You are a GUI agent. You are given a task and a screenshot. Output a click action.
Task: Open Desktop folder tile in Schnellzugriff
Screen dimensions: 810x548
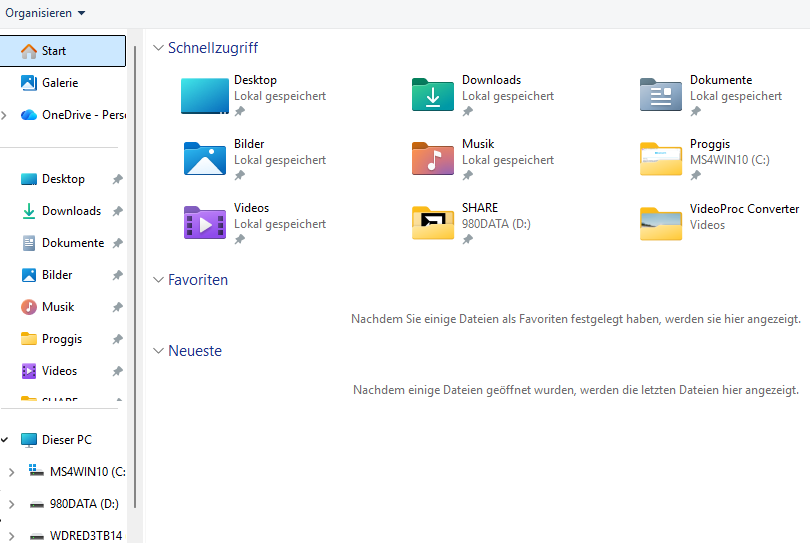254,95
